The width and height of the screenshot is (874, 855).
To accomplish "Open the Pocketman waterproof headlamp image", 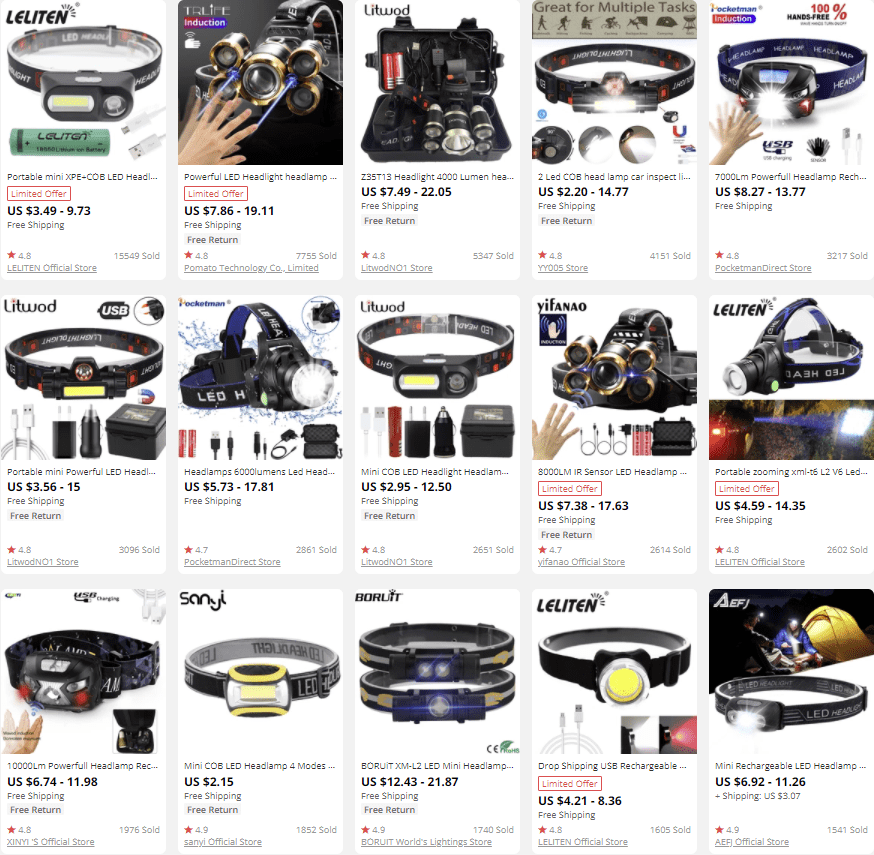I will point(260,377).
